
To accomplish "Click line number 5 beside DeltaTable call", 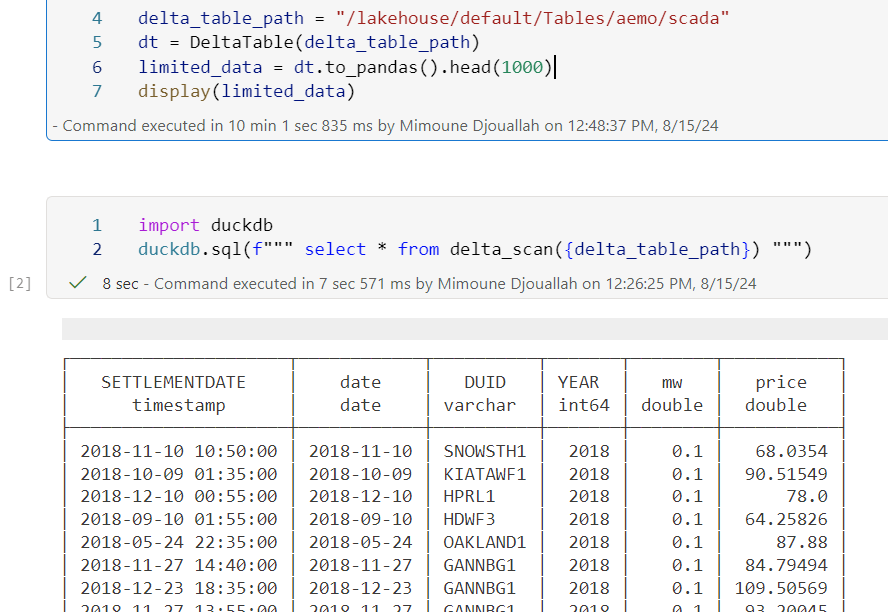I will coord(97,42).
